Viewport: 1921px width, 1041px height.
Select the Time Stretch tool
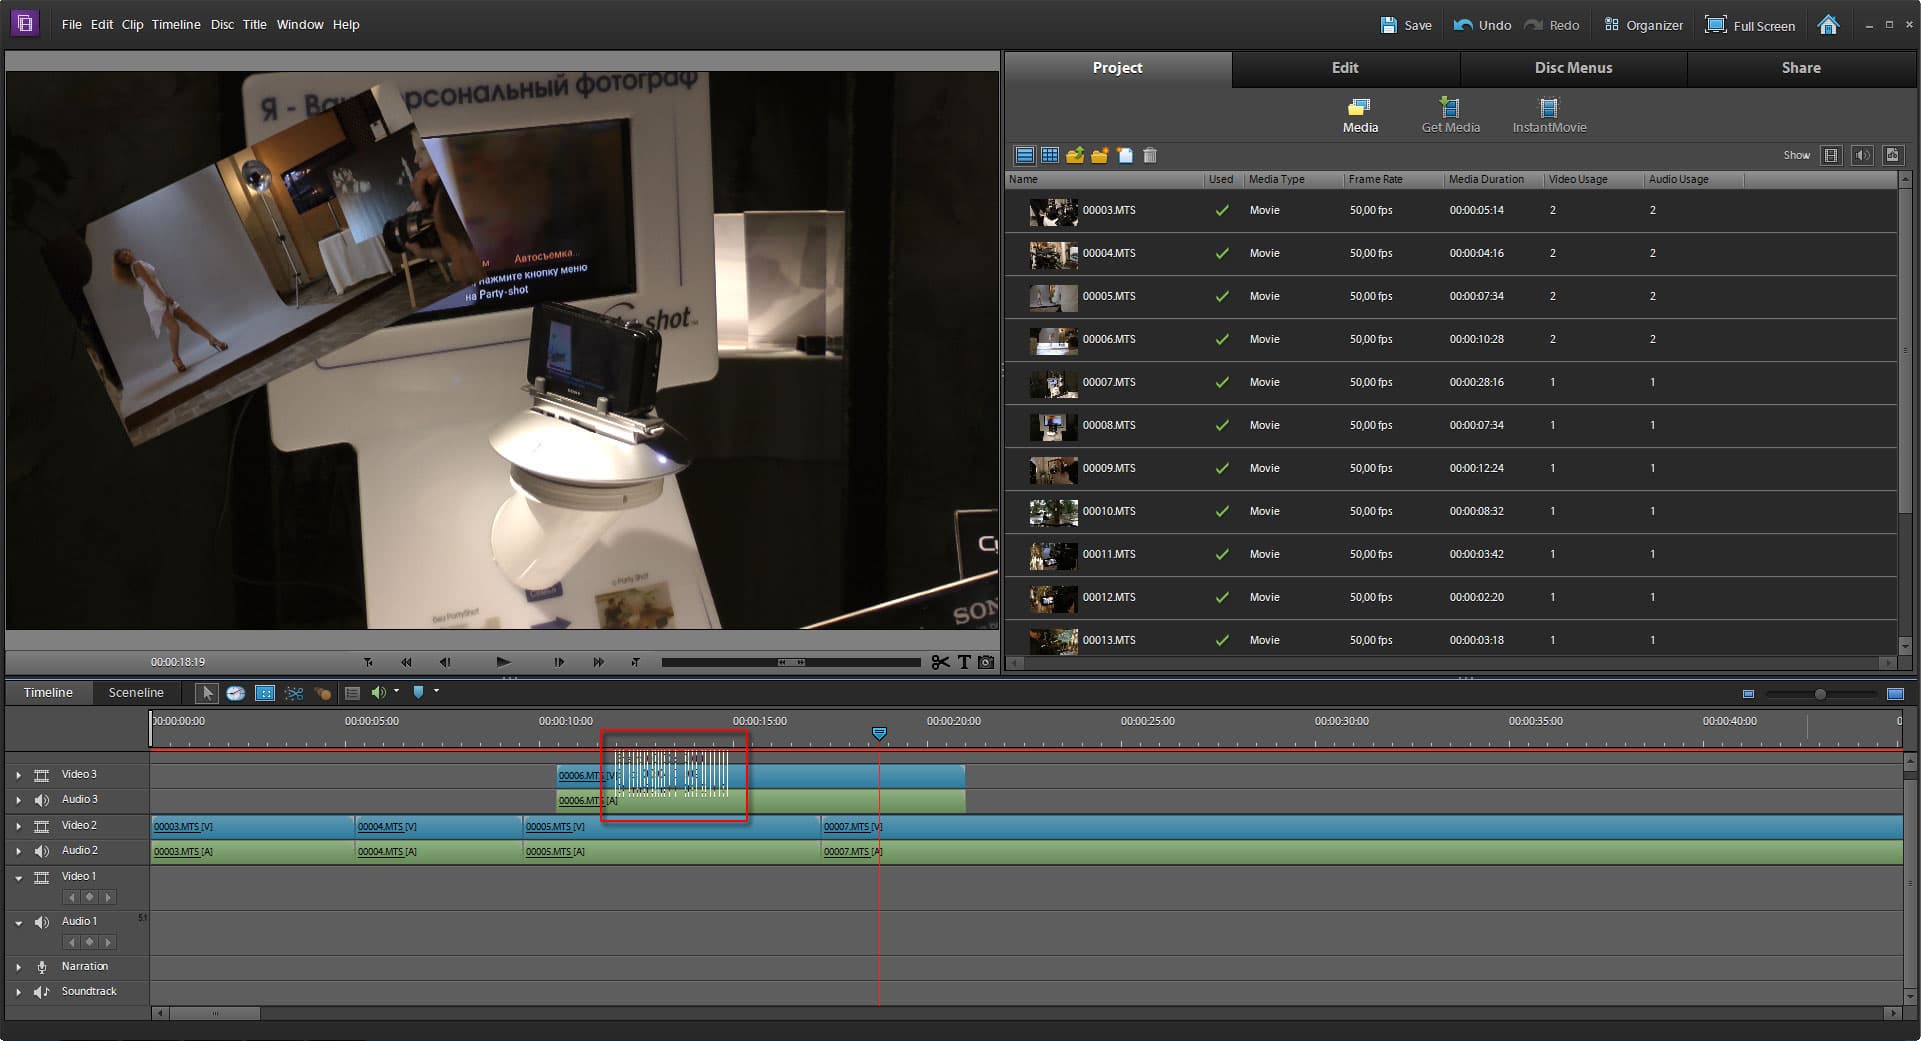click(235, 693)
